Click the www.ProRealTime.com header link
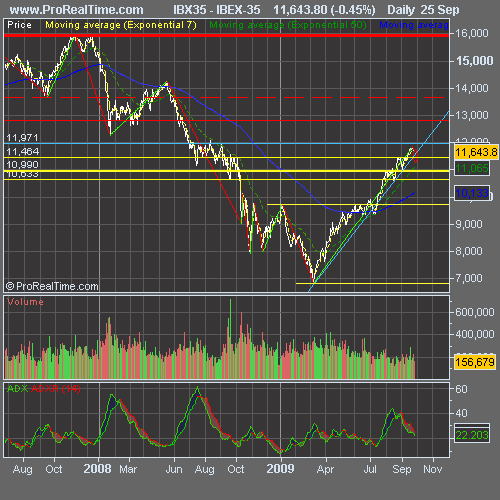Viewport: 500px width, 500px height. (x=76, y=10)
